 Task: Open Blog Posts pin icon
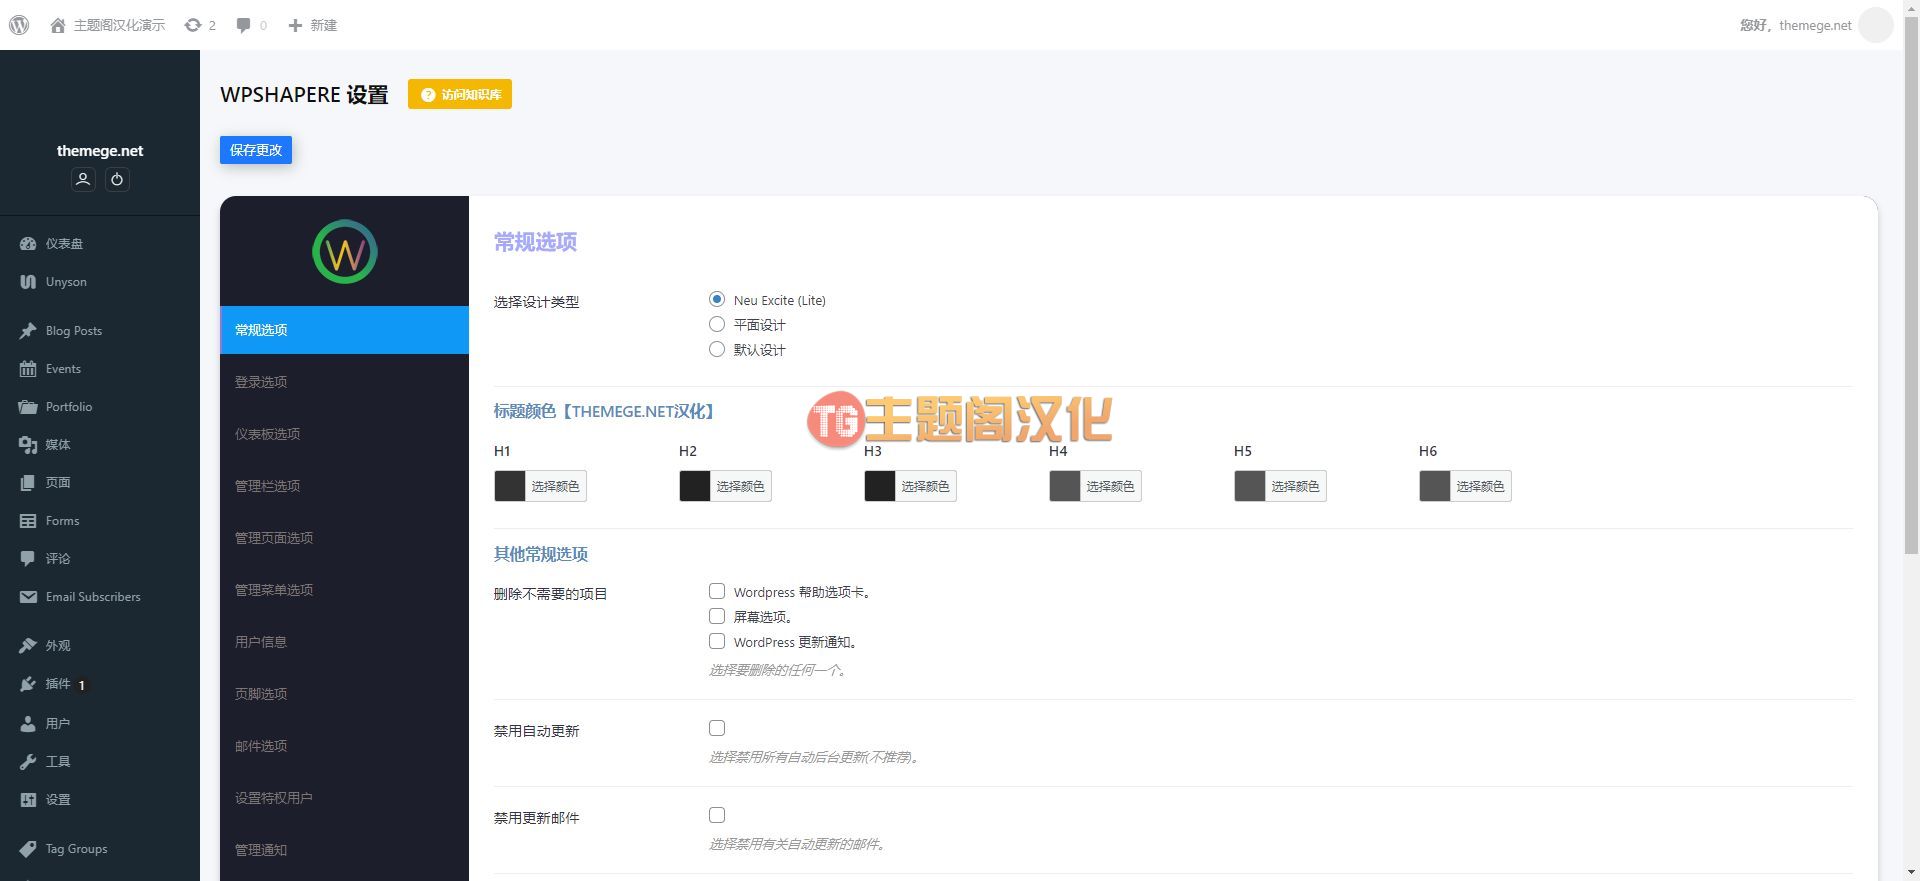tap(28, 331)
